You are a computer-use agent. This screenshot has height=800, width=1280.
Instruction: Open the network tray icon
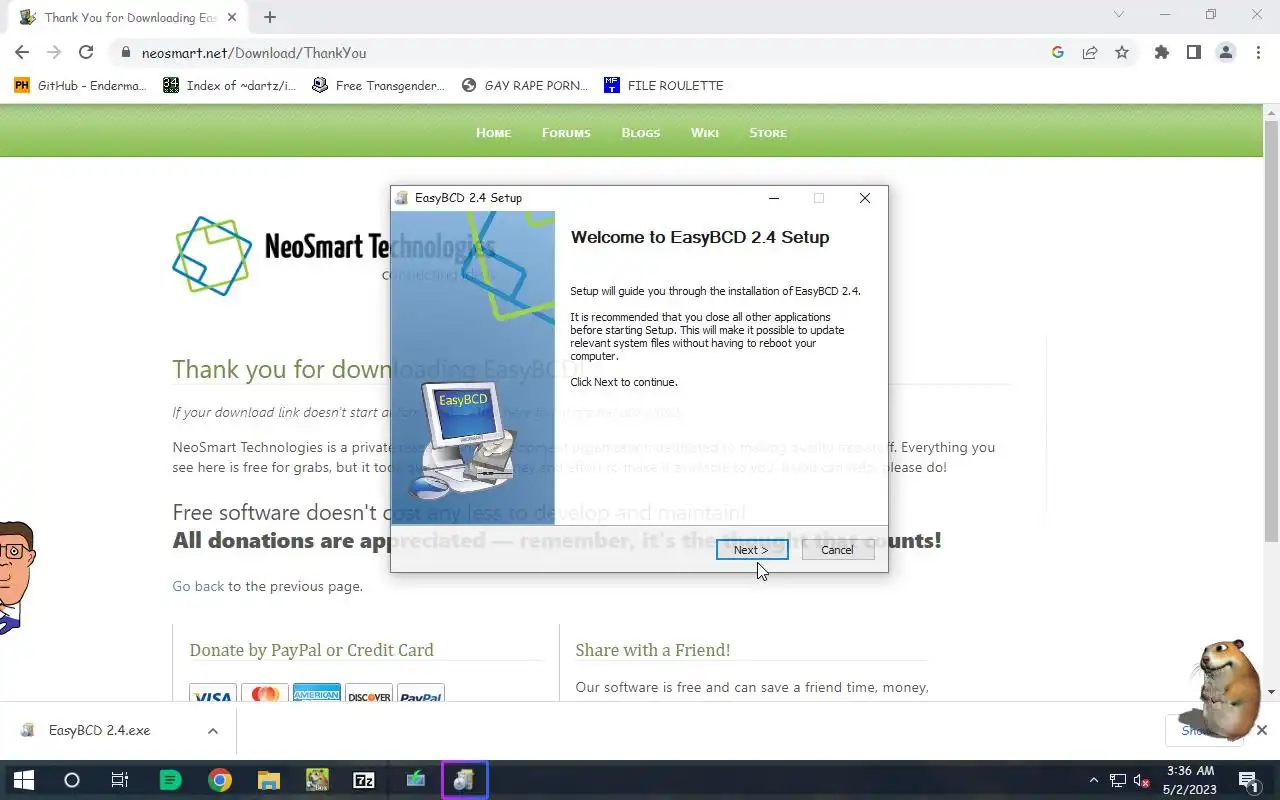[x=1118, y=780]
